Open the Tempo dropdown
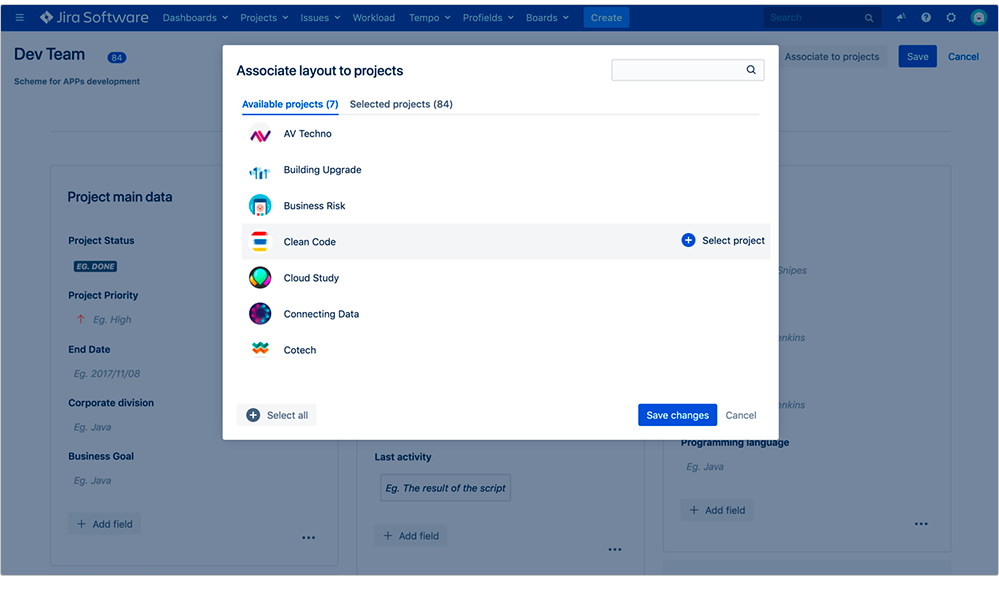 tap(430, 17)
